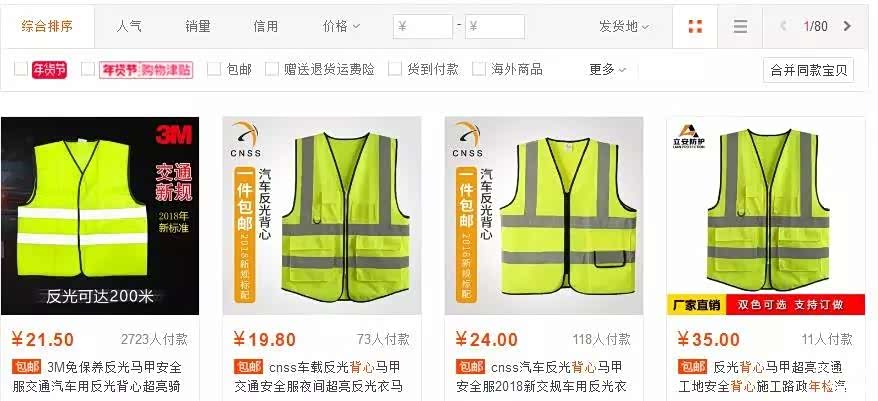Expand the 价格 sort dropdown

[341, 26]
